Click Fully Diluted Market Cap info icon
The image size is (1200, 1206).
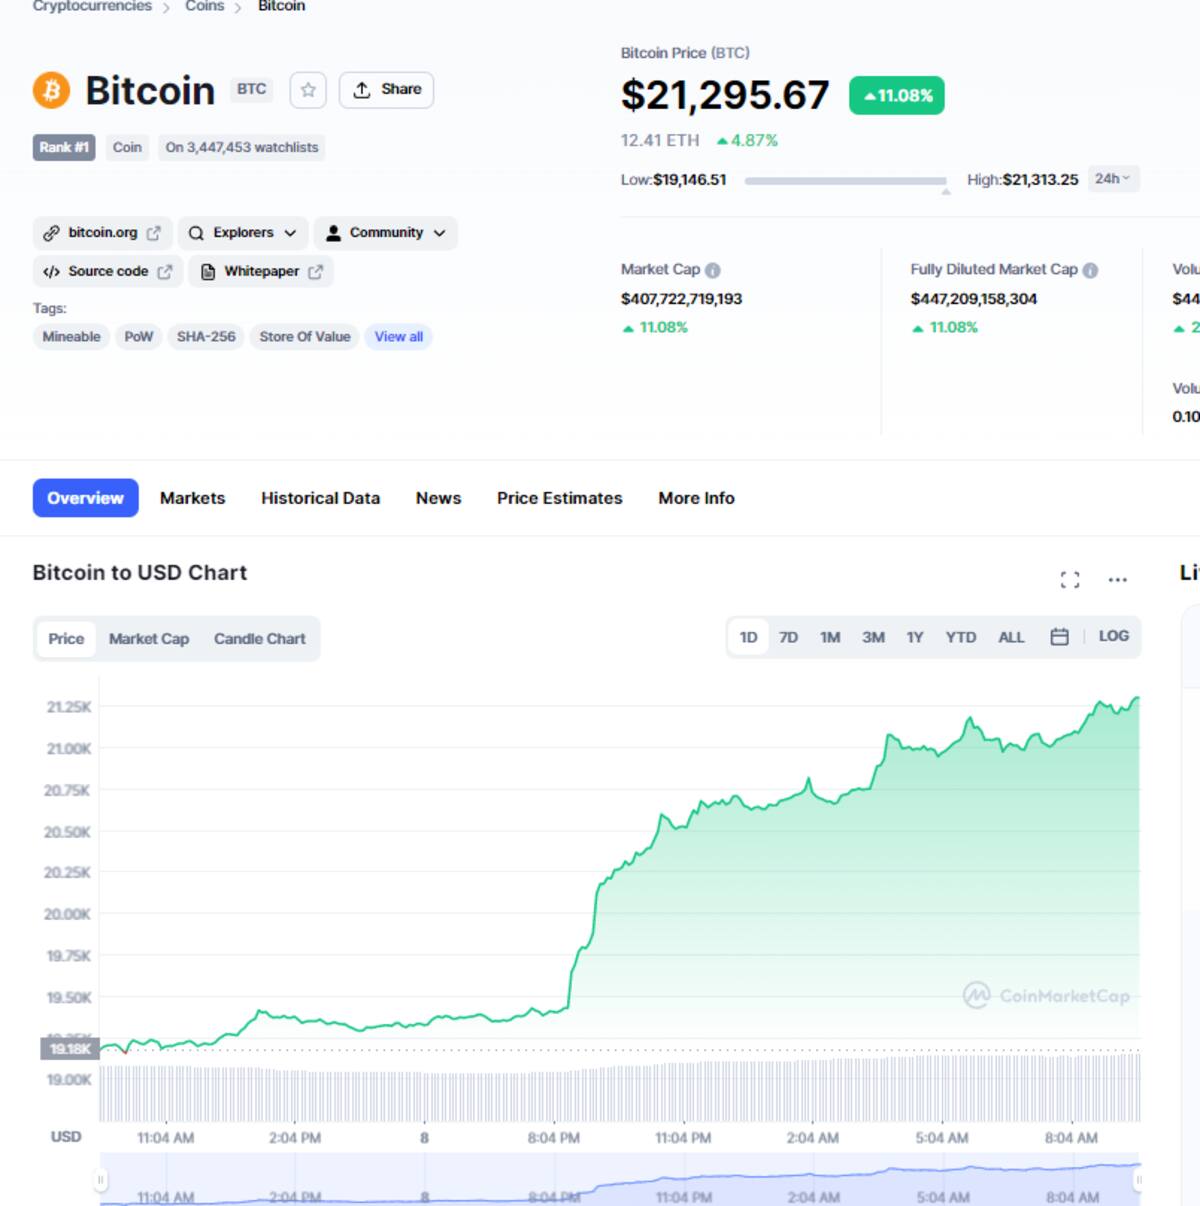click(1091, 270)
